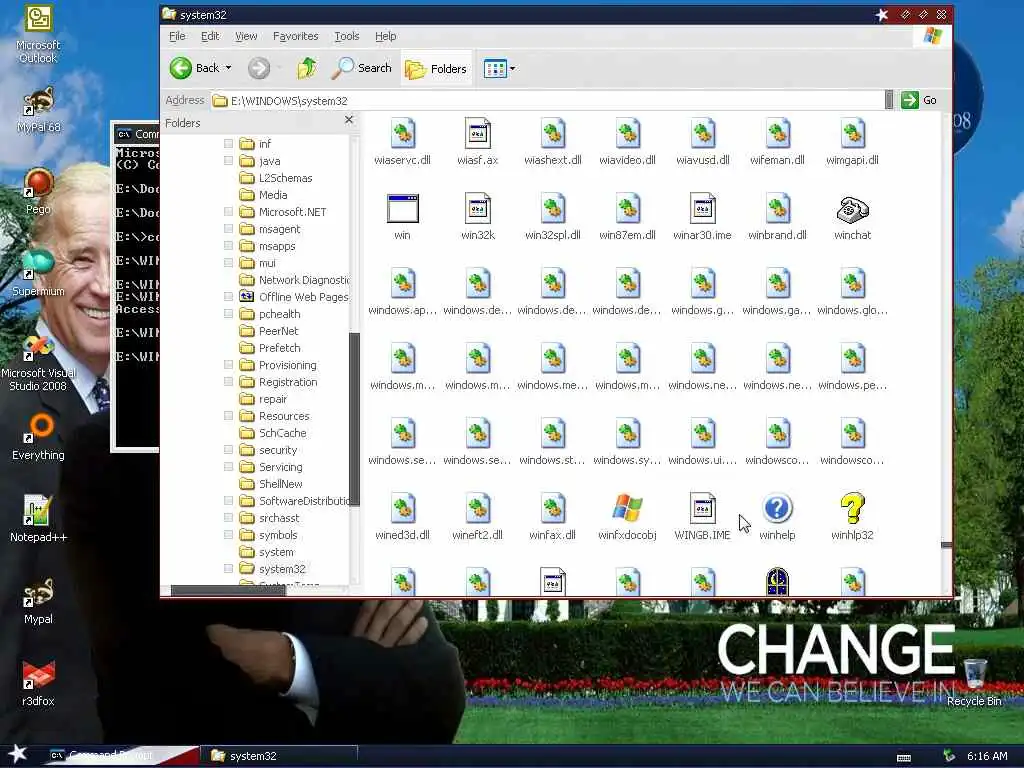1024x768 pixels.
Task: Click the star Start button on taskbar
Action: click(17, 754)
